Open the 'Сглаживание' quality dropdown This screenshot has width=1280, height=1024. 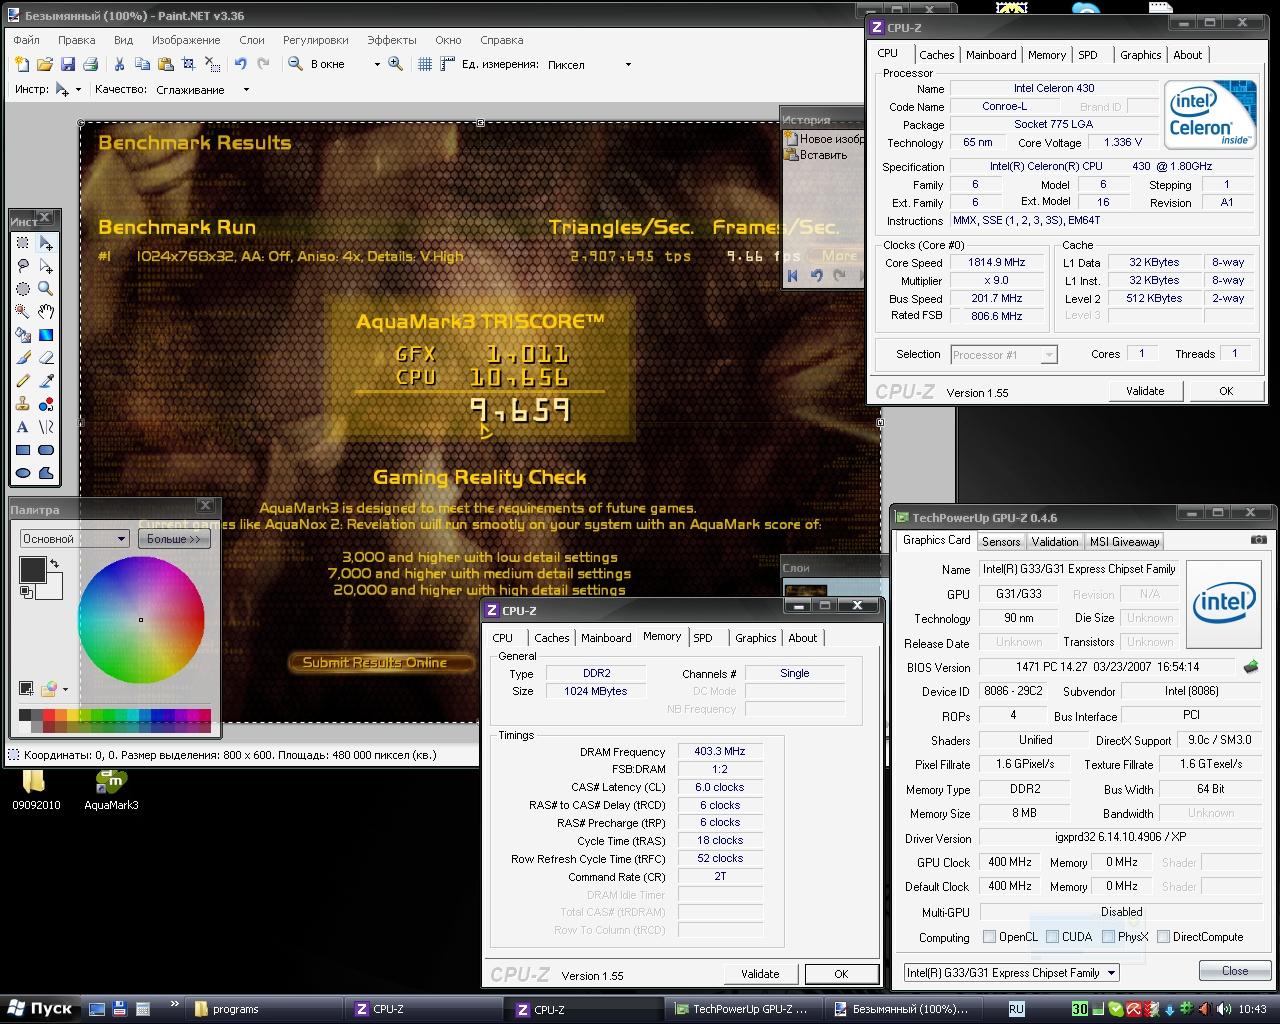pos(246,90)
